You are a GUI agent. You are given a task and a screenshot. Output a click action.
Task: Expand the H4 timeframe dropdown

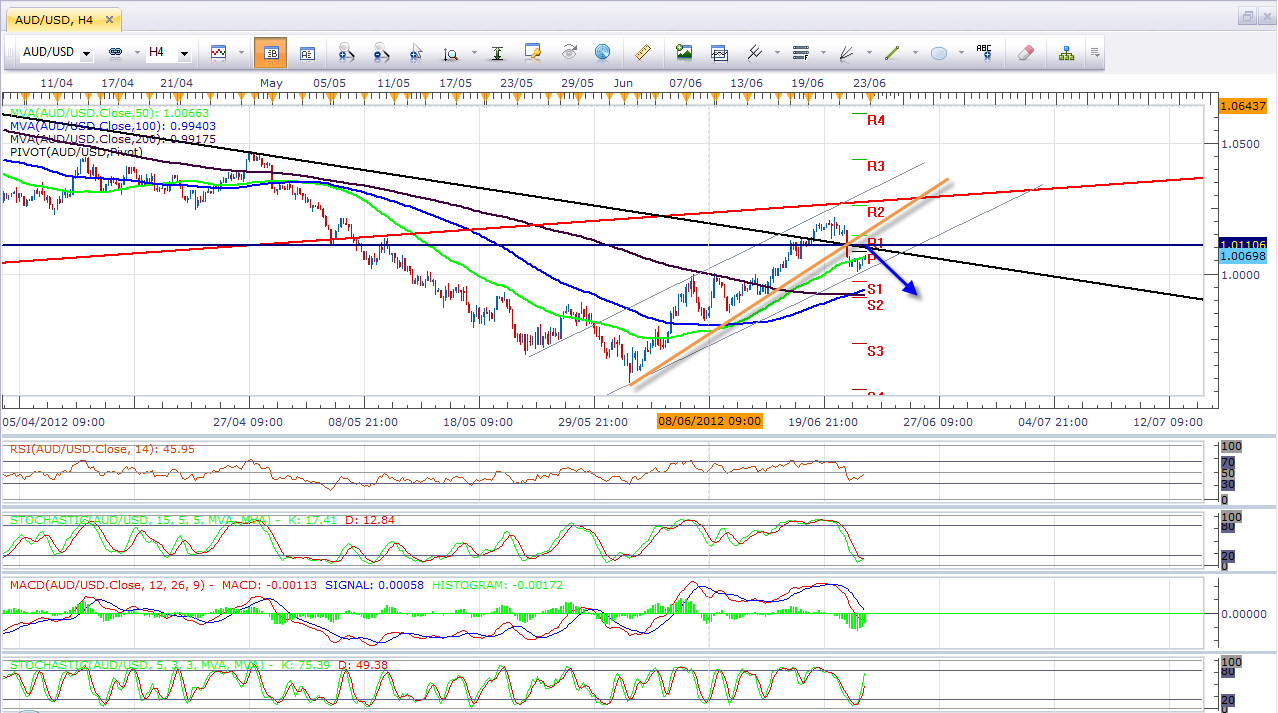tap(184, 53)
